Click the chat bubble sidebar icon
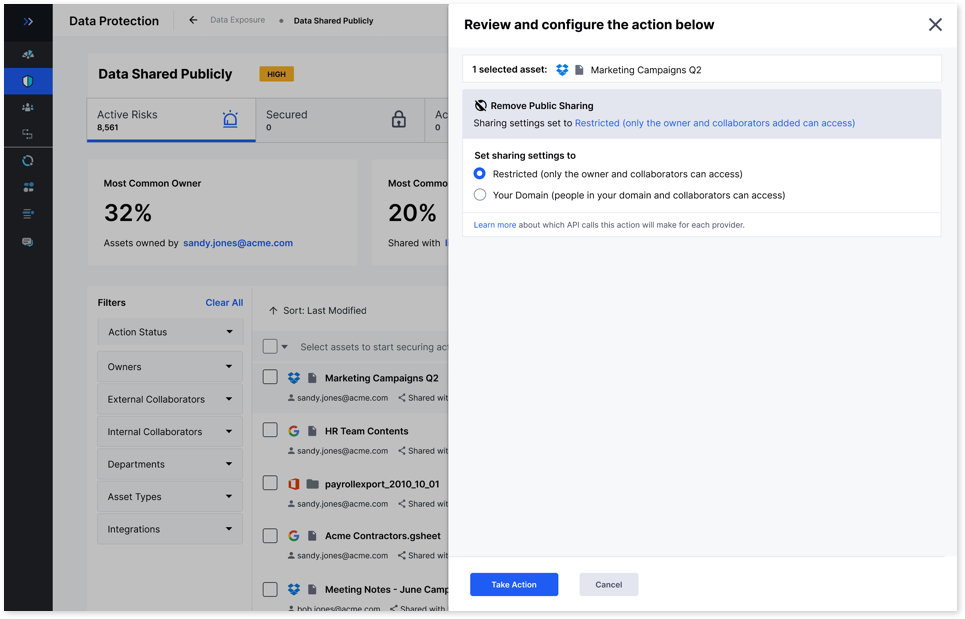Viewport: 965px width, 619px height. coord(28,242)
